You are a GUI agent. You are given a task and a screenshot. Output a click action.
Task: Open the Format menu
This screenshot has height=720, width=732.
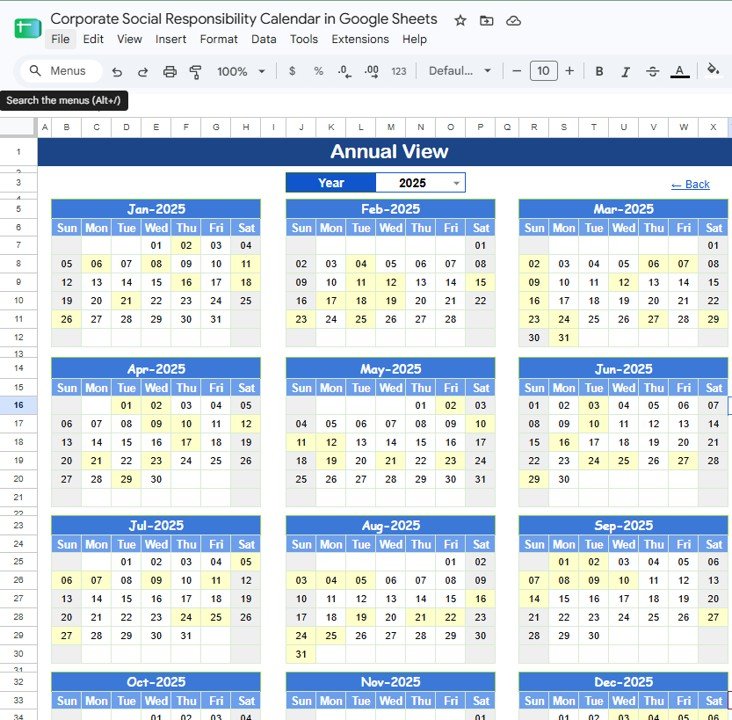[x=218, y=39]
